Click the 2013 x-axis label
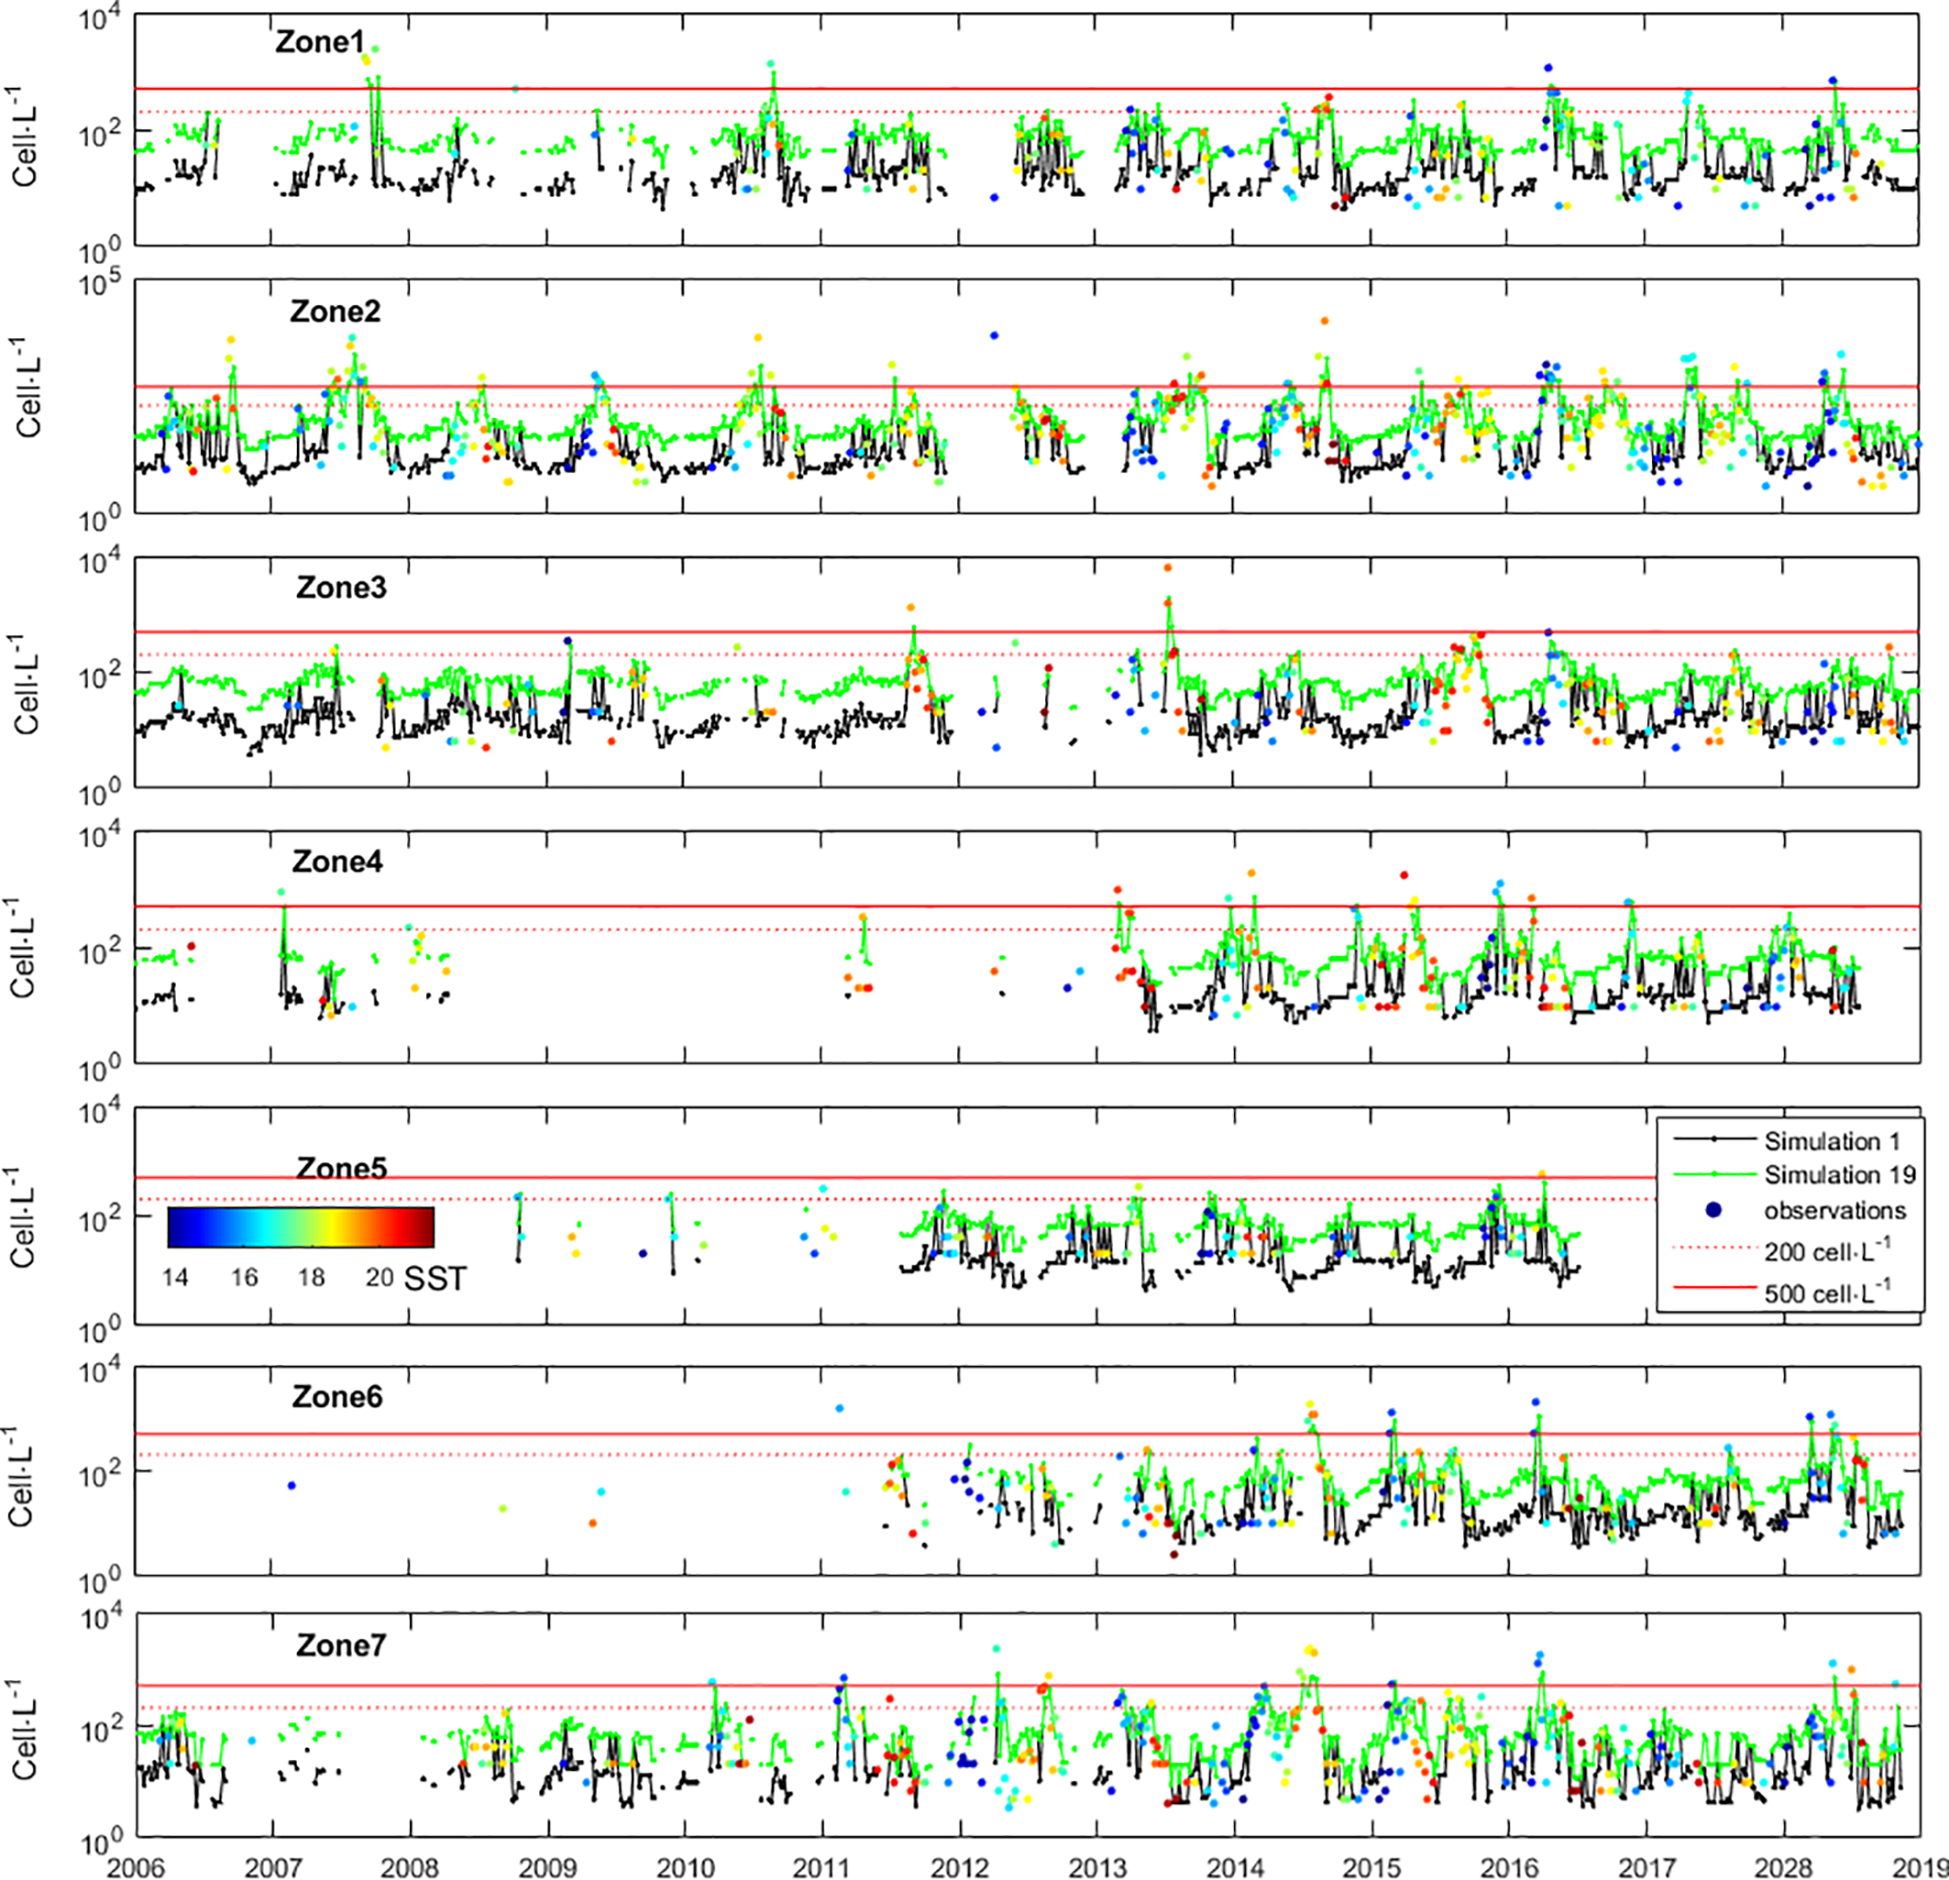Viewport: 1949px width, 1880px height. pyautogui.click(x=1097, y=1867)
